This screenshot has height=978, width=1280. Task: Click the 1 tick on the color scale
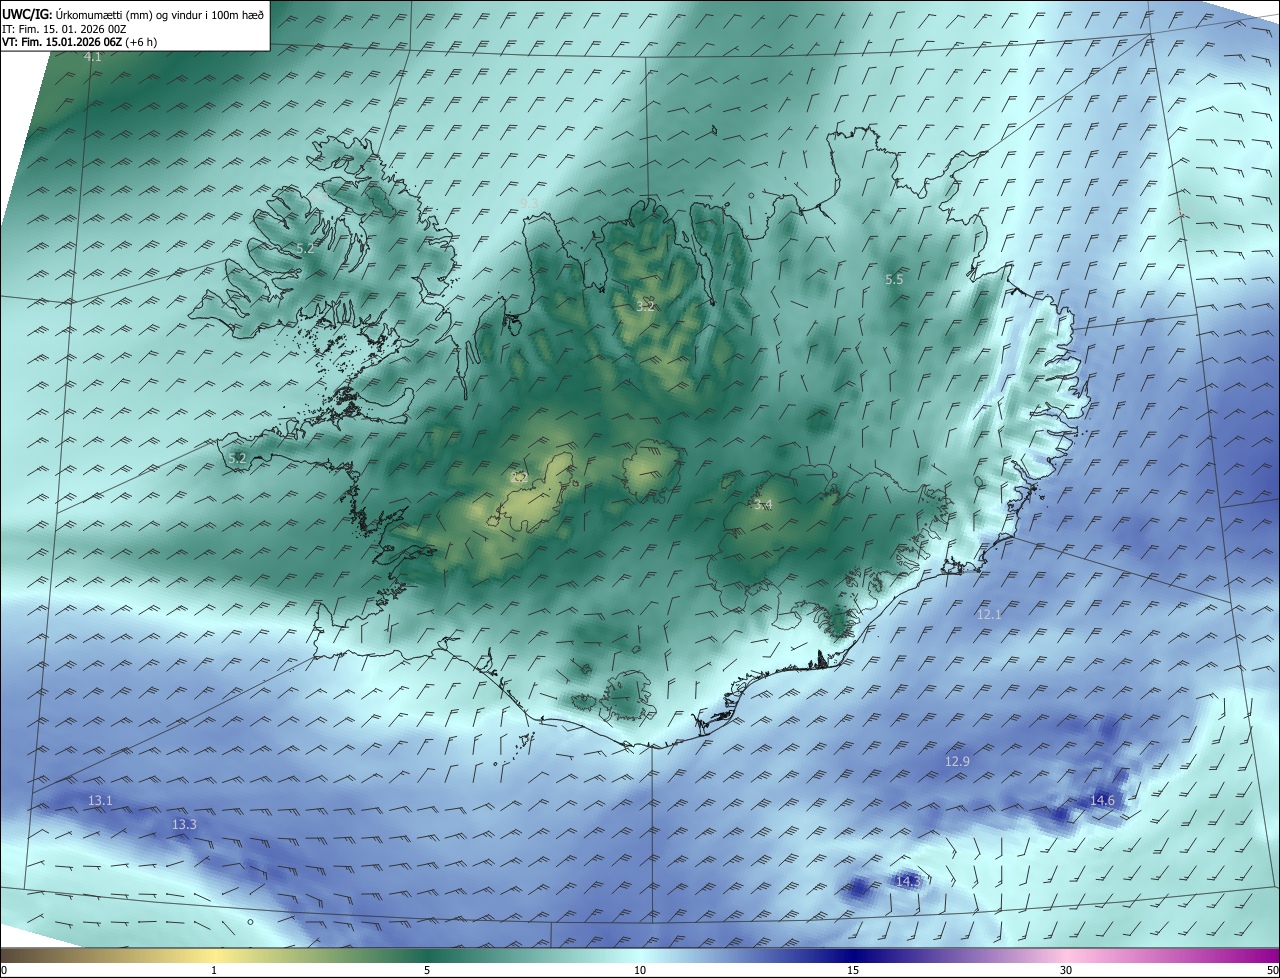(x=214, y=971)
